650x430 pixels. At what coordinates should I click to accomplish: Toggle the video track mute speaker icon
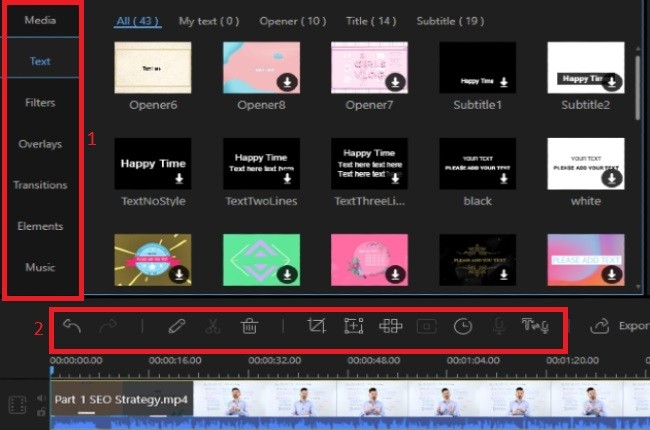click(41, 397)
